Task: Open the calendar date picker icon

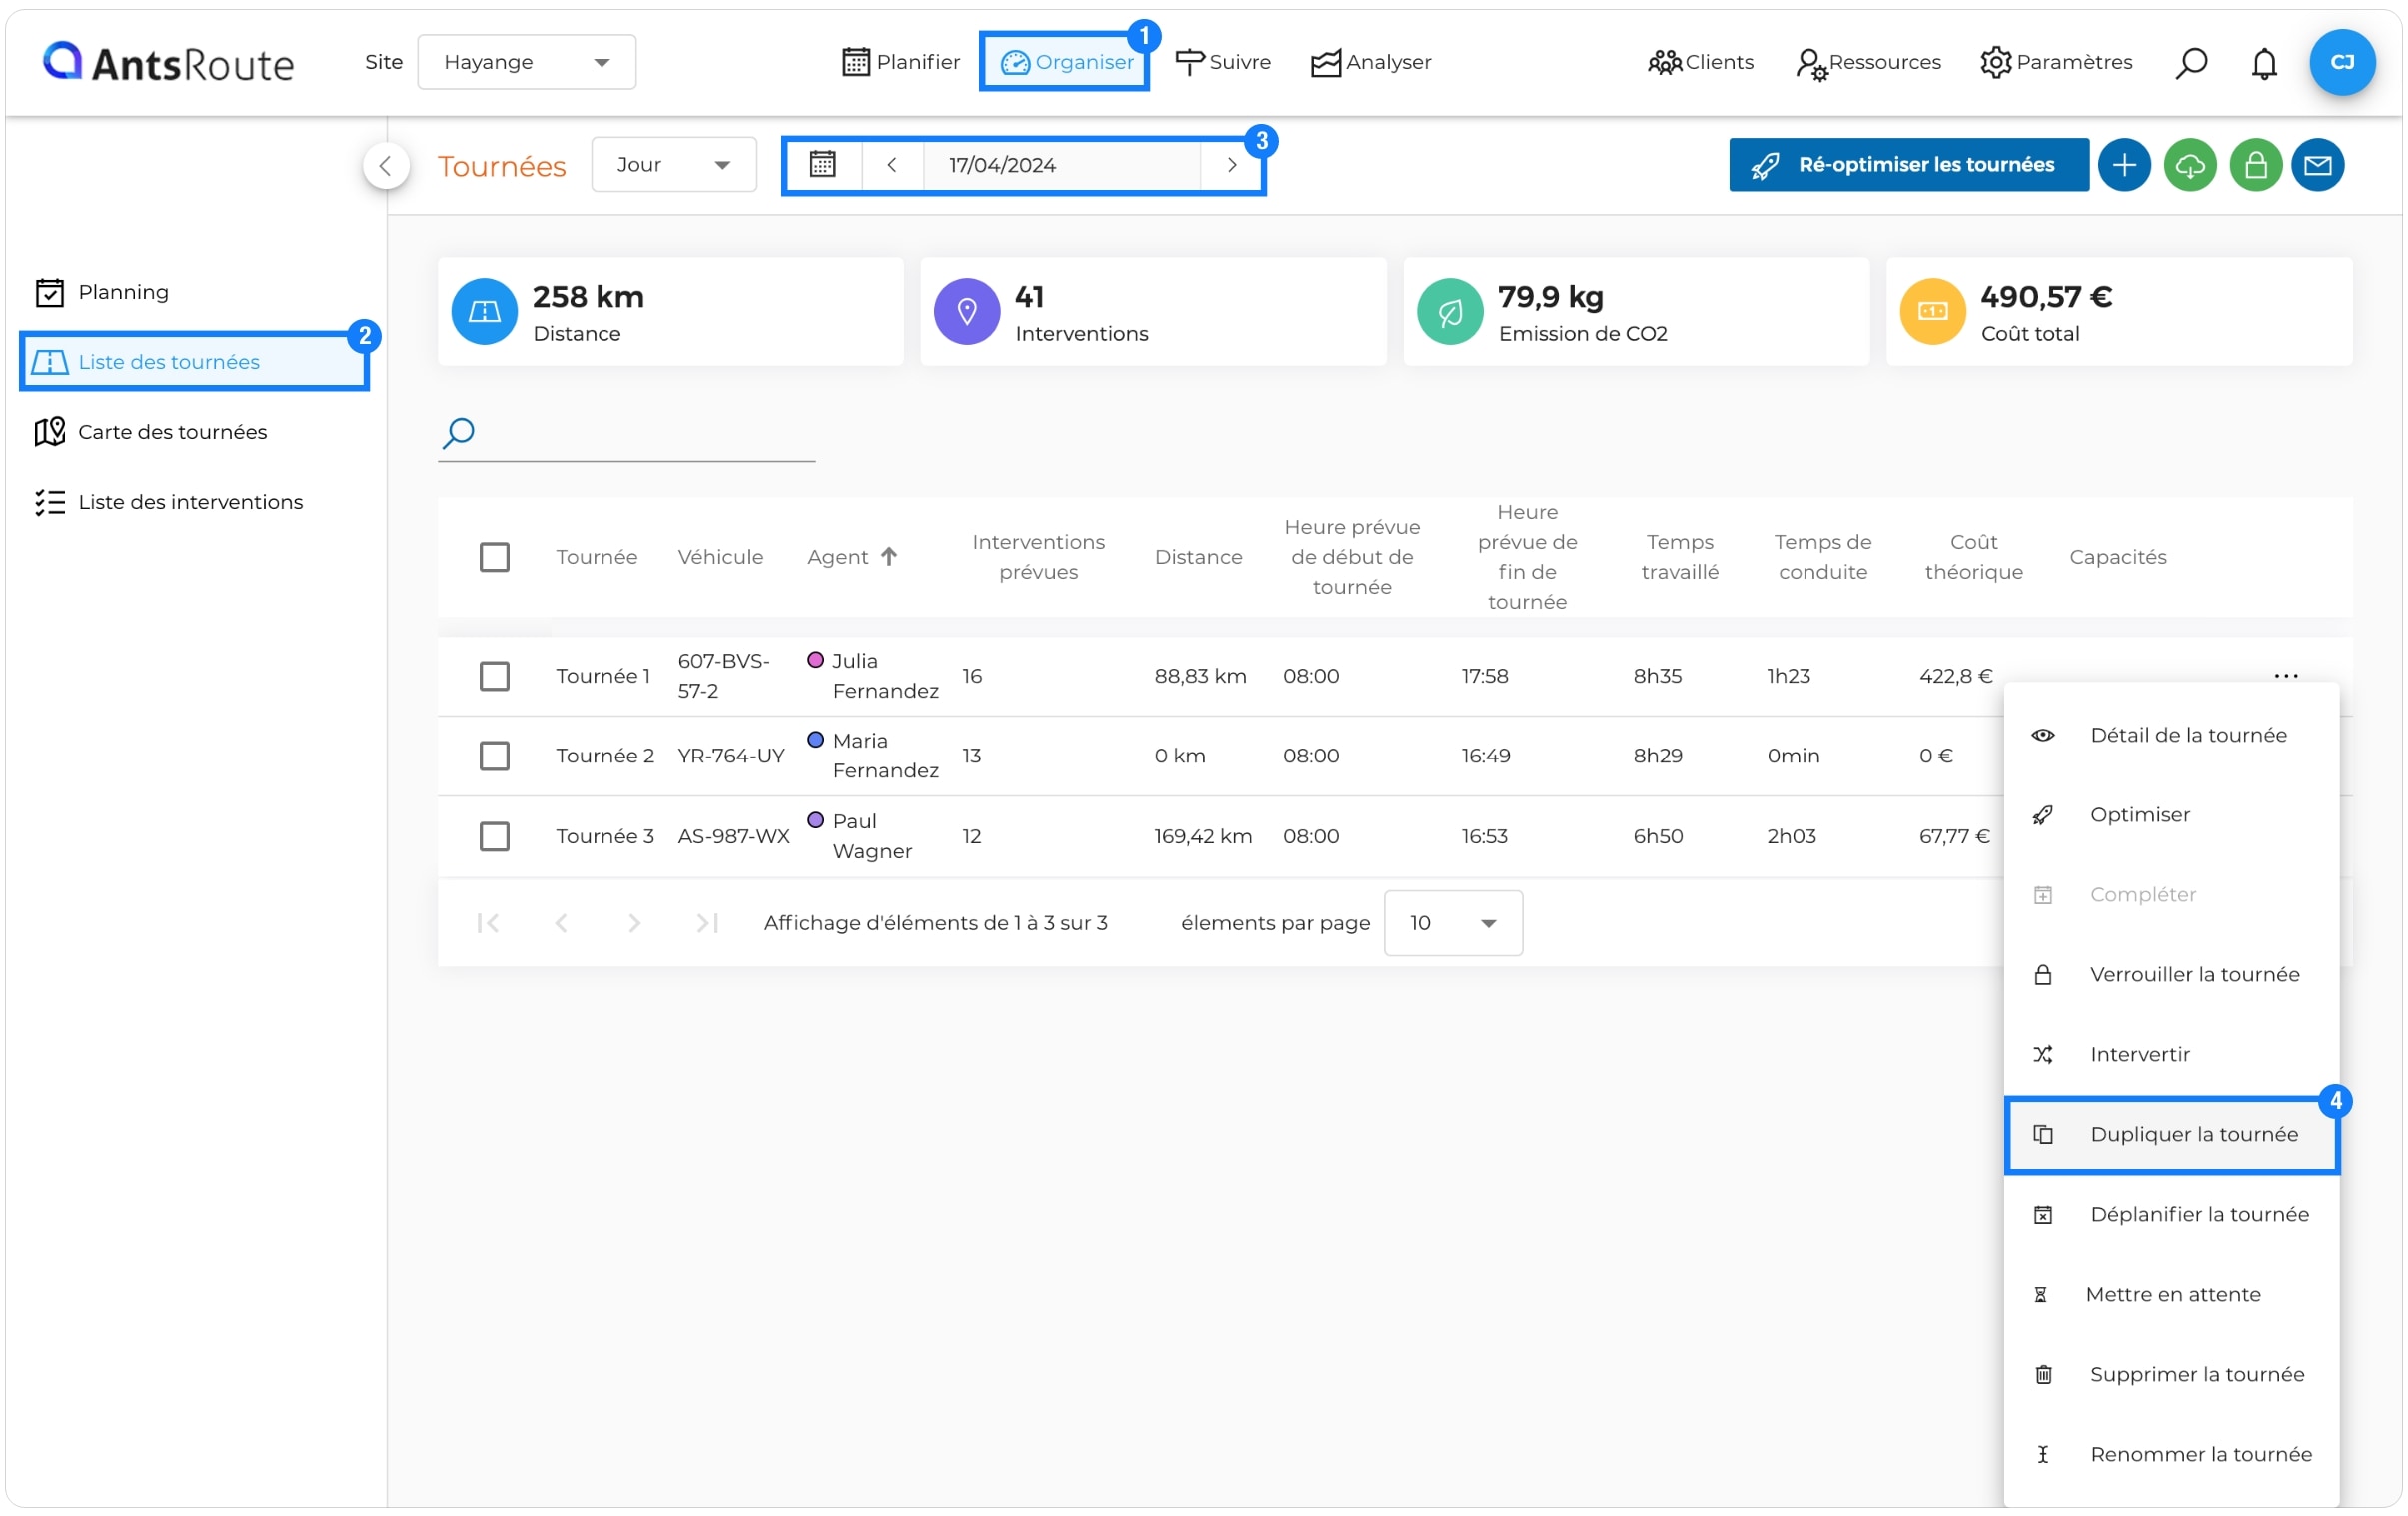Action: point(823,164)
